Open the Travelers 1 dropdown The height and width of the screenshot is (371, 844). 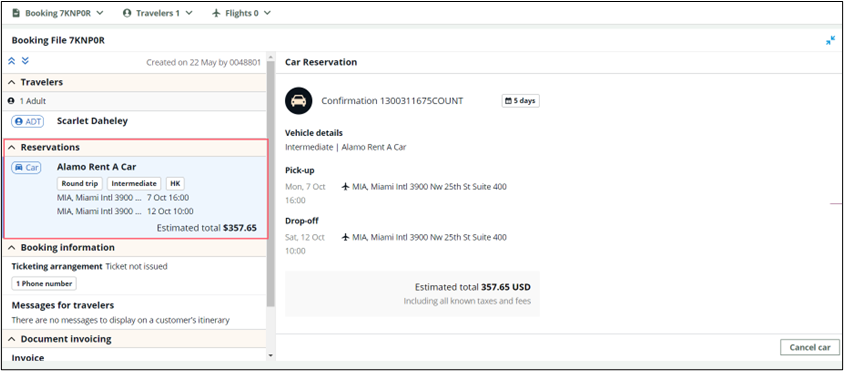click(157, 13)
